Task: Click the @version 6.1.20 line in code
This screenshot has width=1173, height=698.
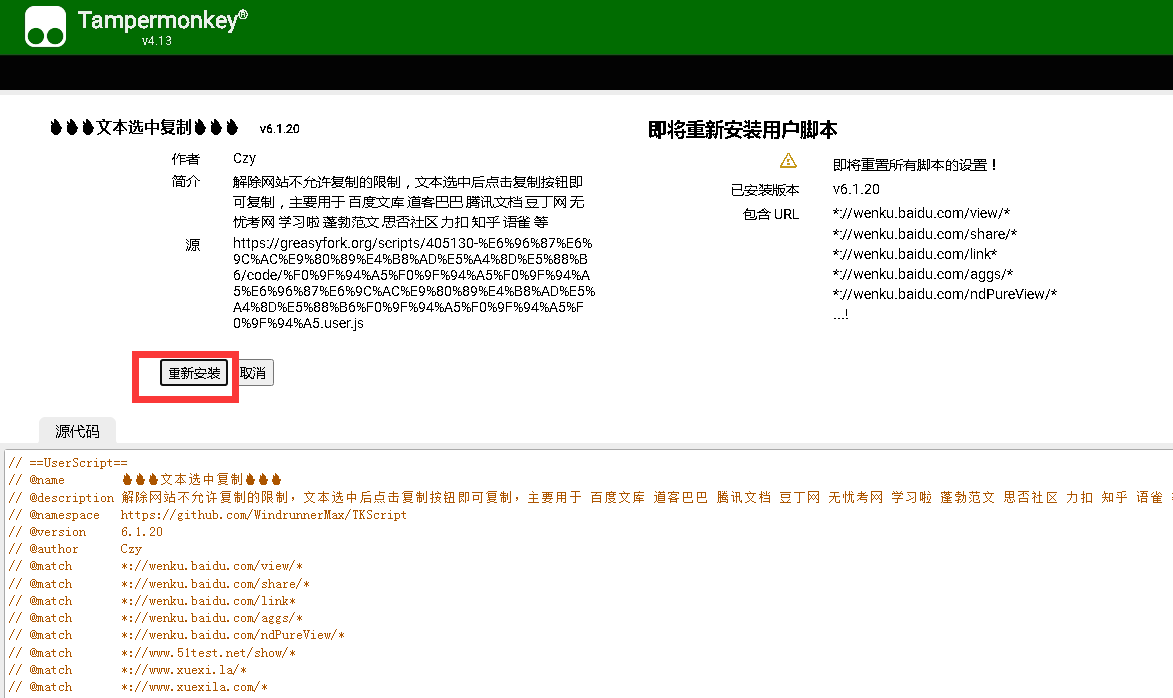Action: (x=85, y=532)
